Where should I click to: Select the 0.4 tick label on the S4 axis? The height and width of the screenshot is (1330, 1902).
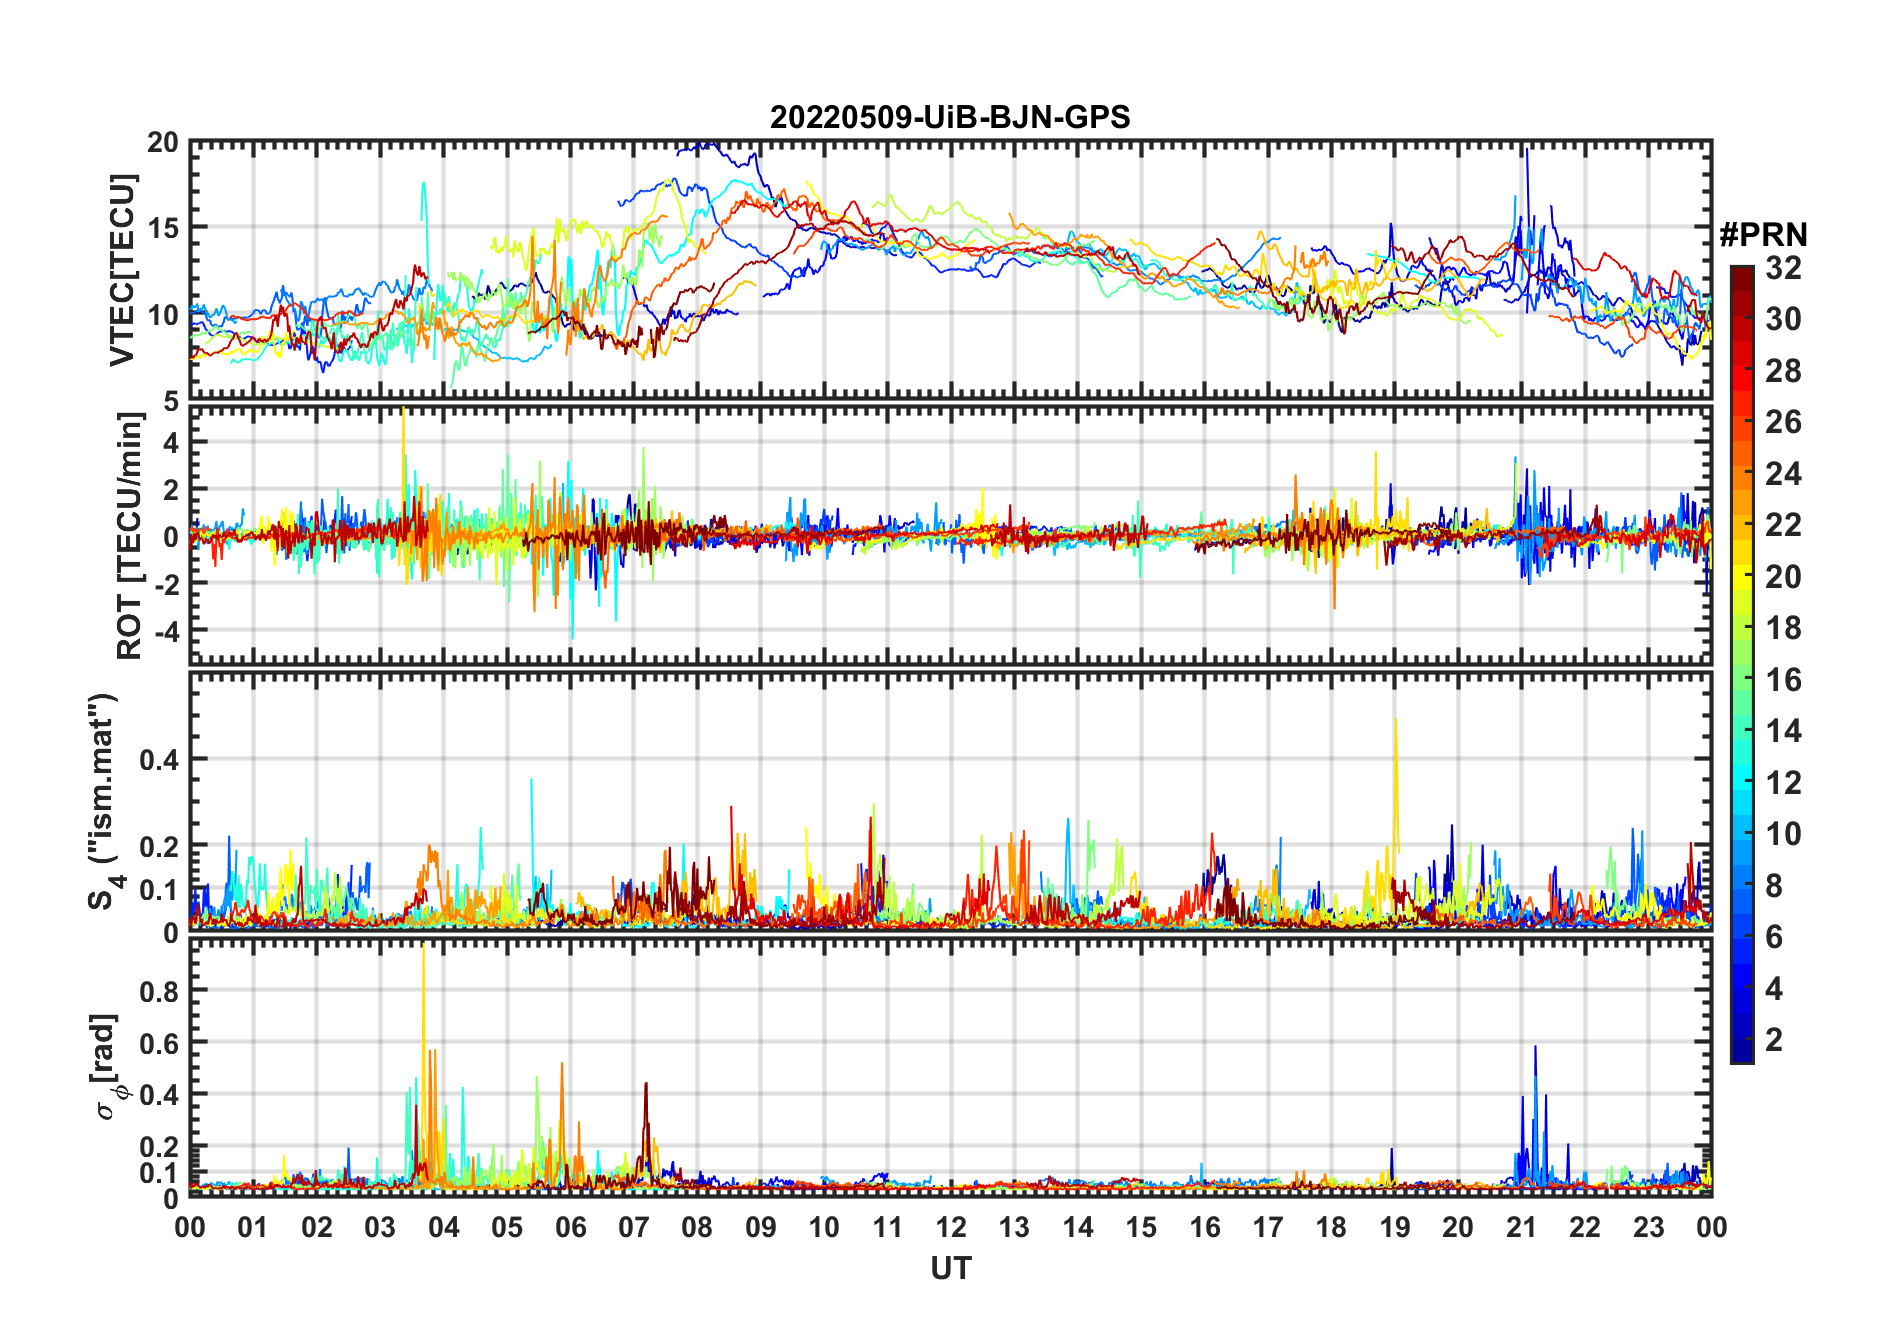pos(159,760)
